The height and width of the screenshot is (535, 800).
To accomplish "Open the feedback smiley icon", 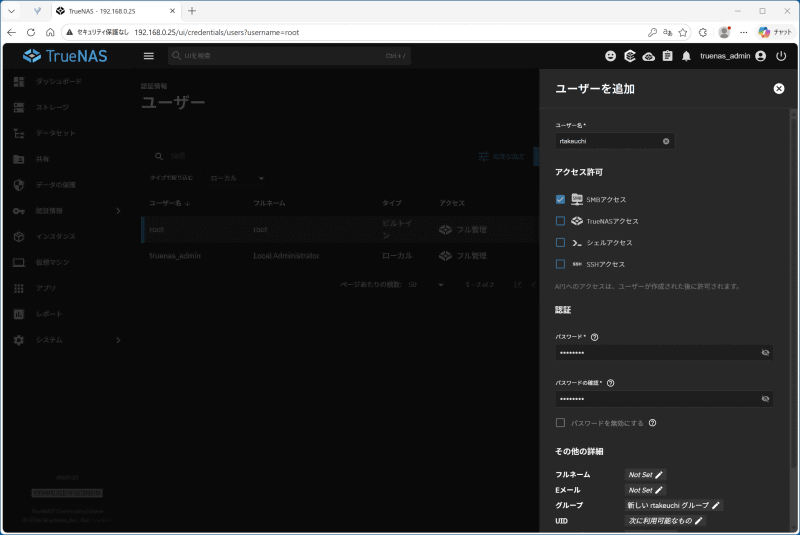I will [610, 56].
